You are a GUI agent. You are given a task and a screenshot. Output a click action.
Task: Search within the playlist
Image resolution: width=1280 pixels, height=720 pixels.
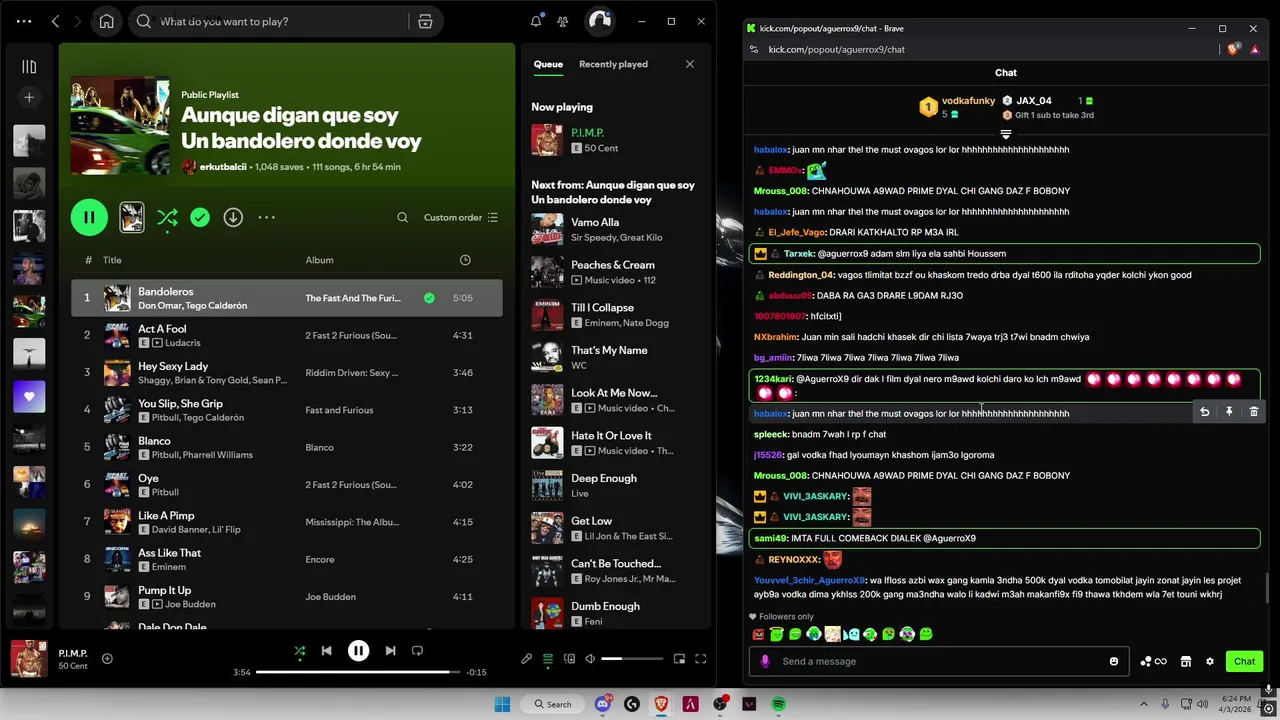(x=402, y=217)
